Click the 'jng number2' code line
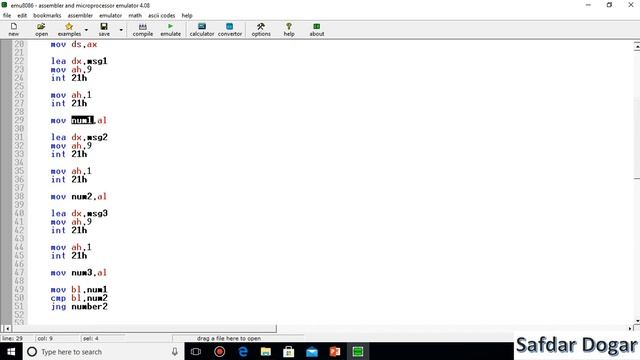Viewport: 640px width, 360px height. click(x=79, y=307)
